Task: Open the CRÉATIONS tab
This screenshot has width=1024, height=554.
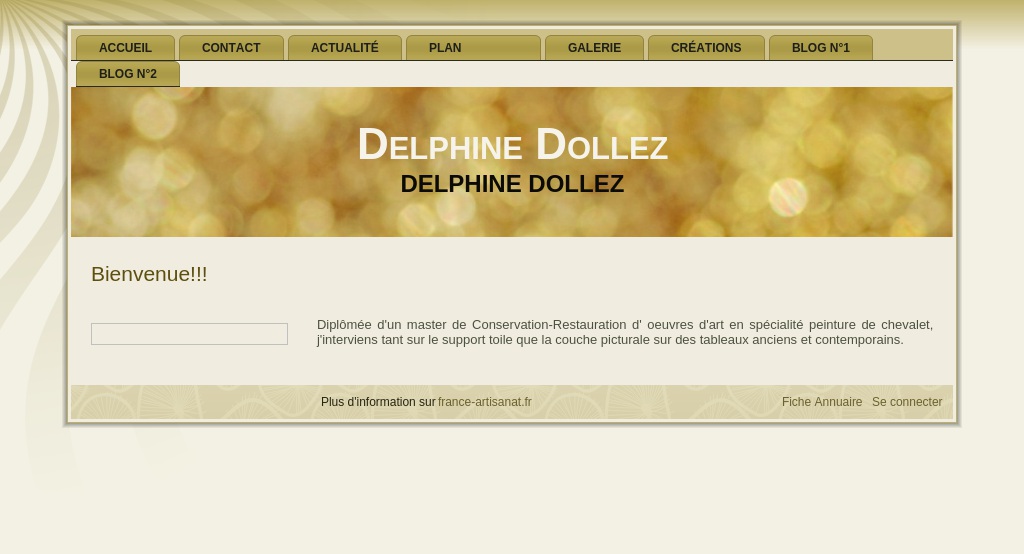Action: (x=706, y=48)
